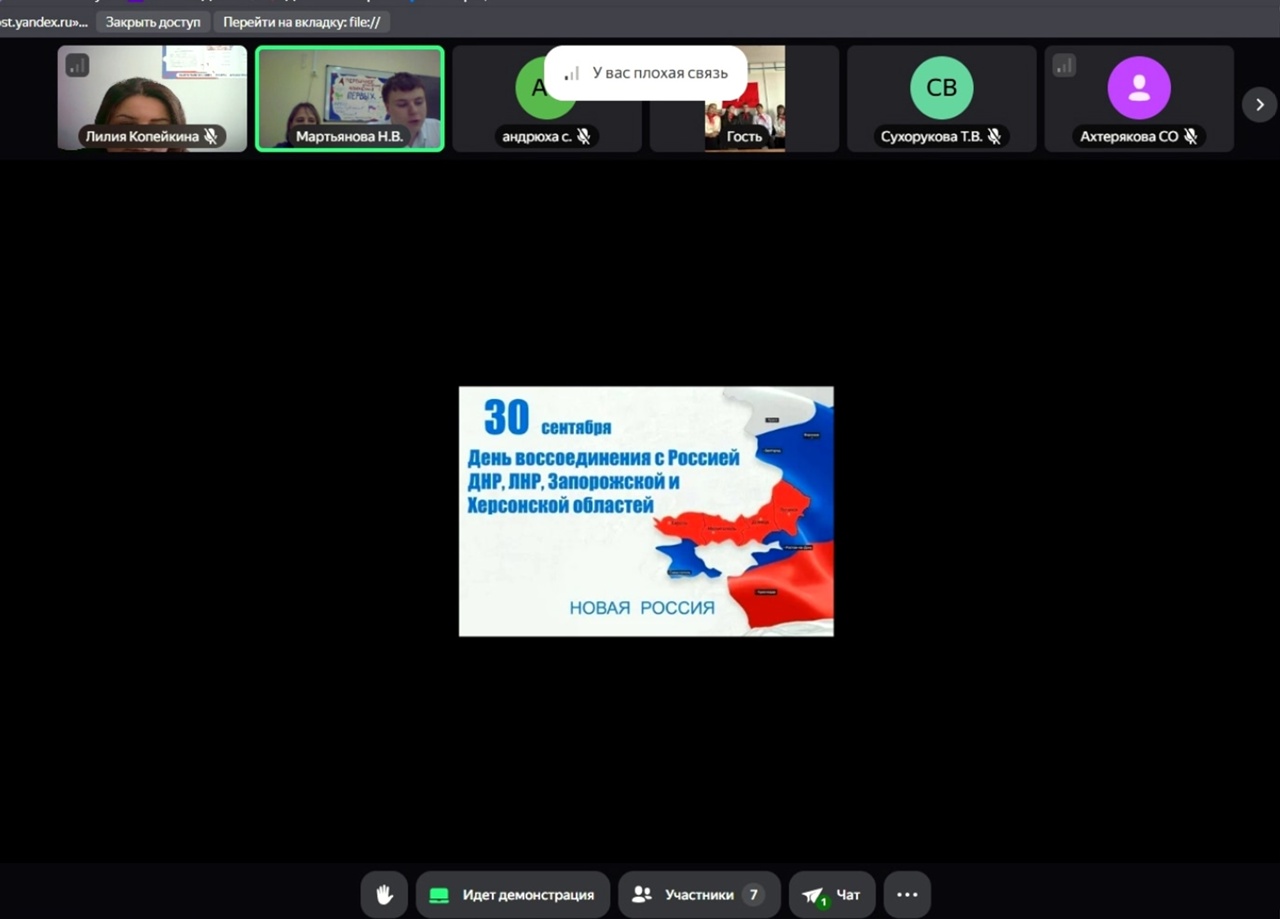Click connection signal icon on Лилия Копейкина tile

pos(77,66)
